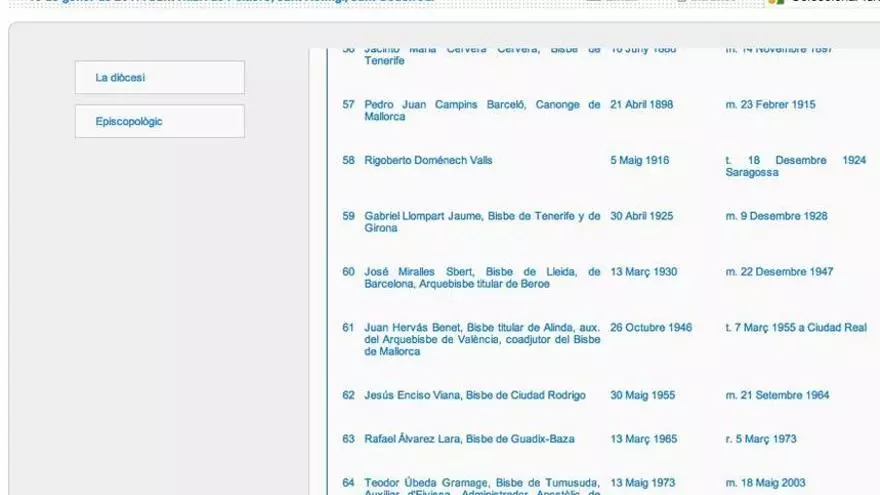Screen dimensions: 880x495
Task: Click the date 21 Abril 1898
Action: (x=641, y=105)
